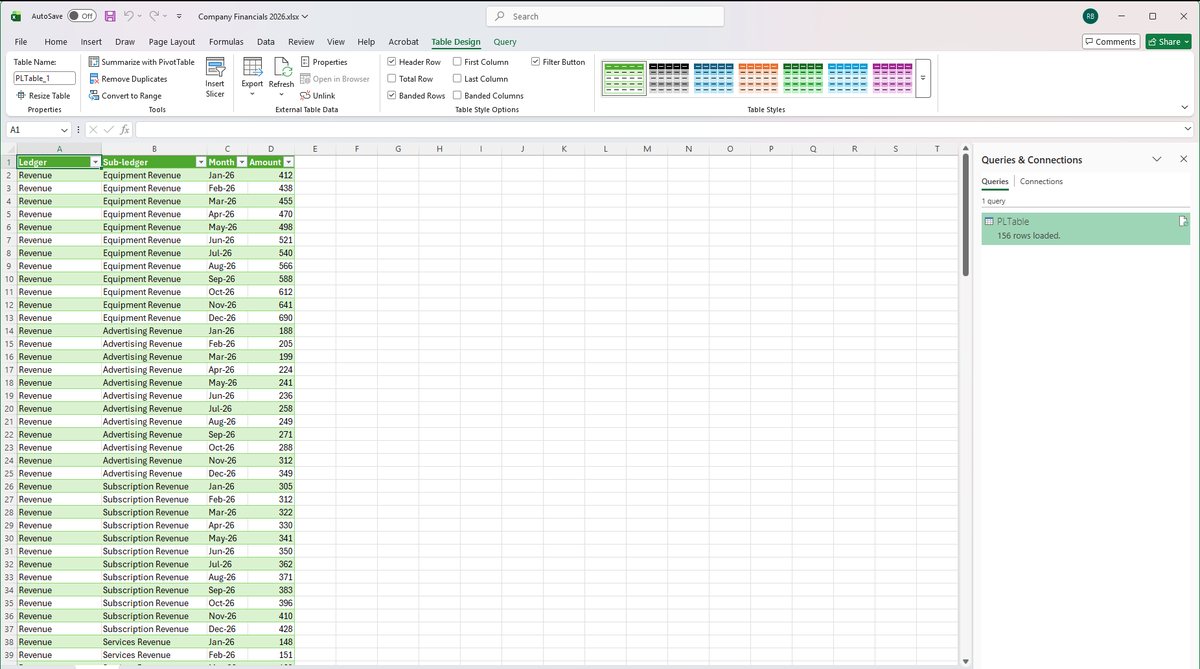1200x669 pixels.
Task: Open the Query ribbon tab
Action: (505, 42)
